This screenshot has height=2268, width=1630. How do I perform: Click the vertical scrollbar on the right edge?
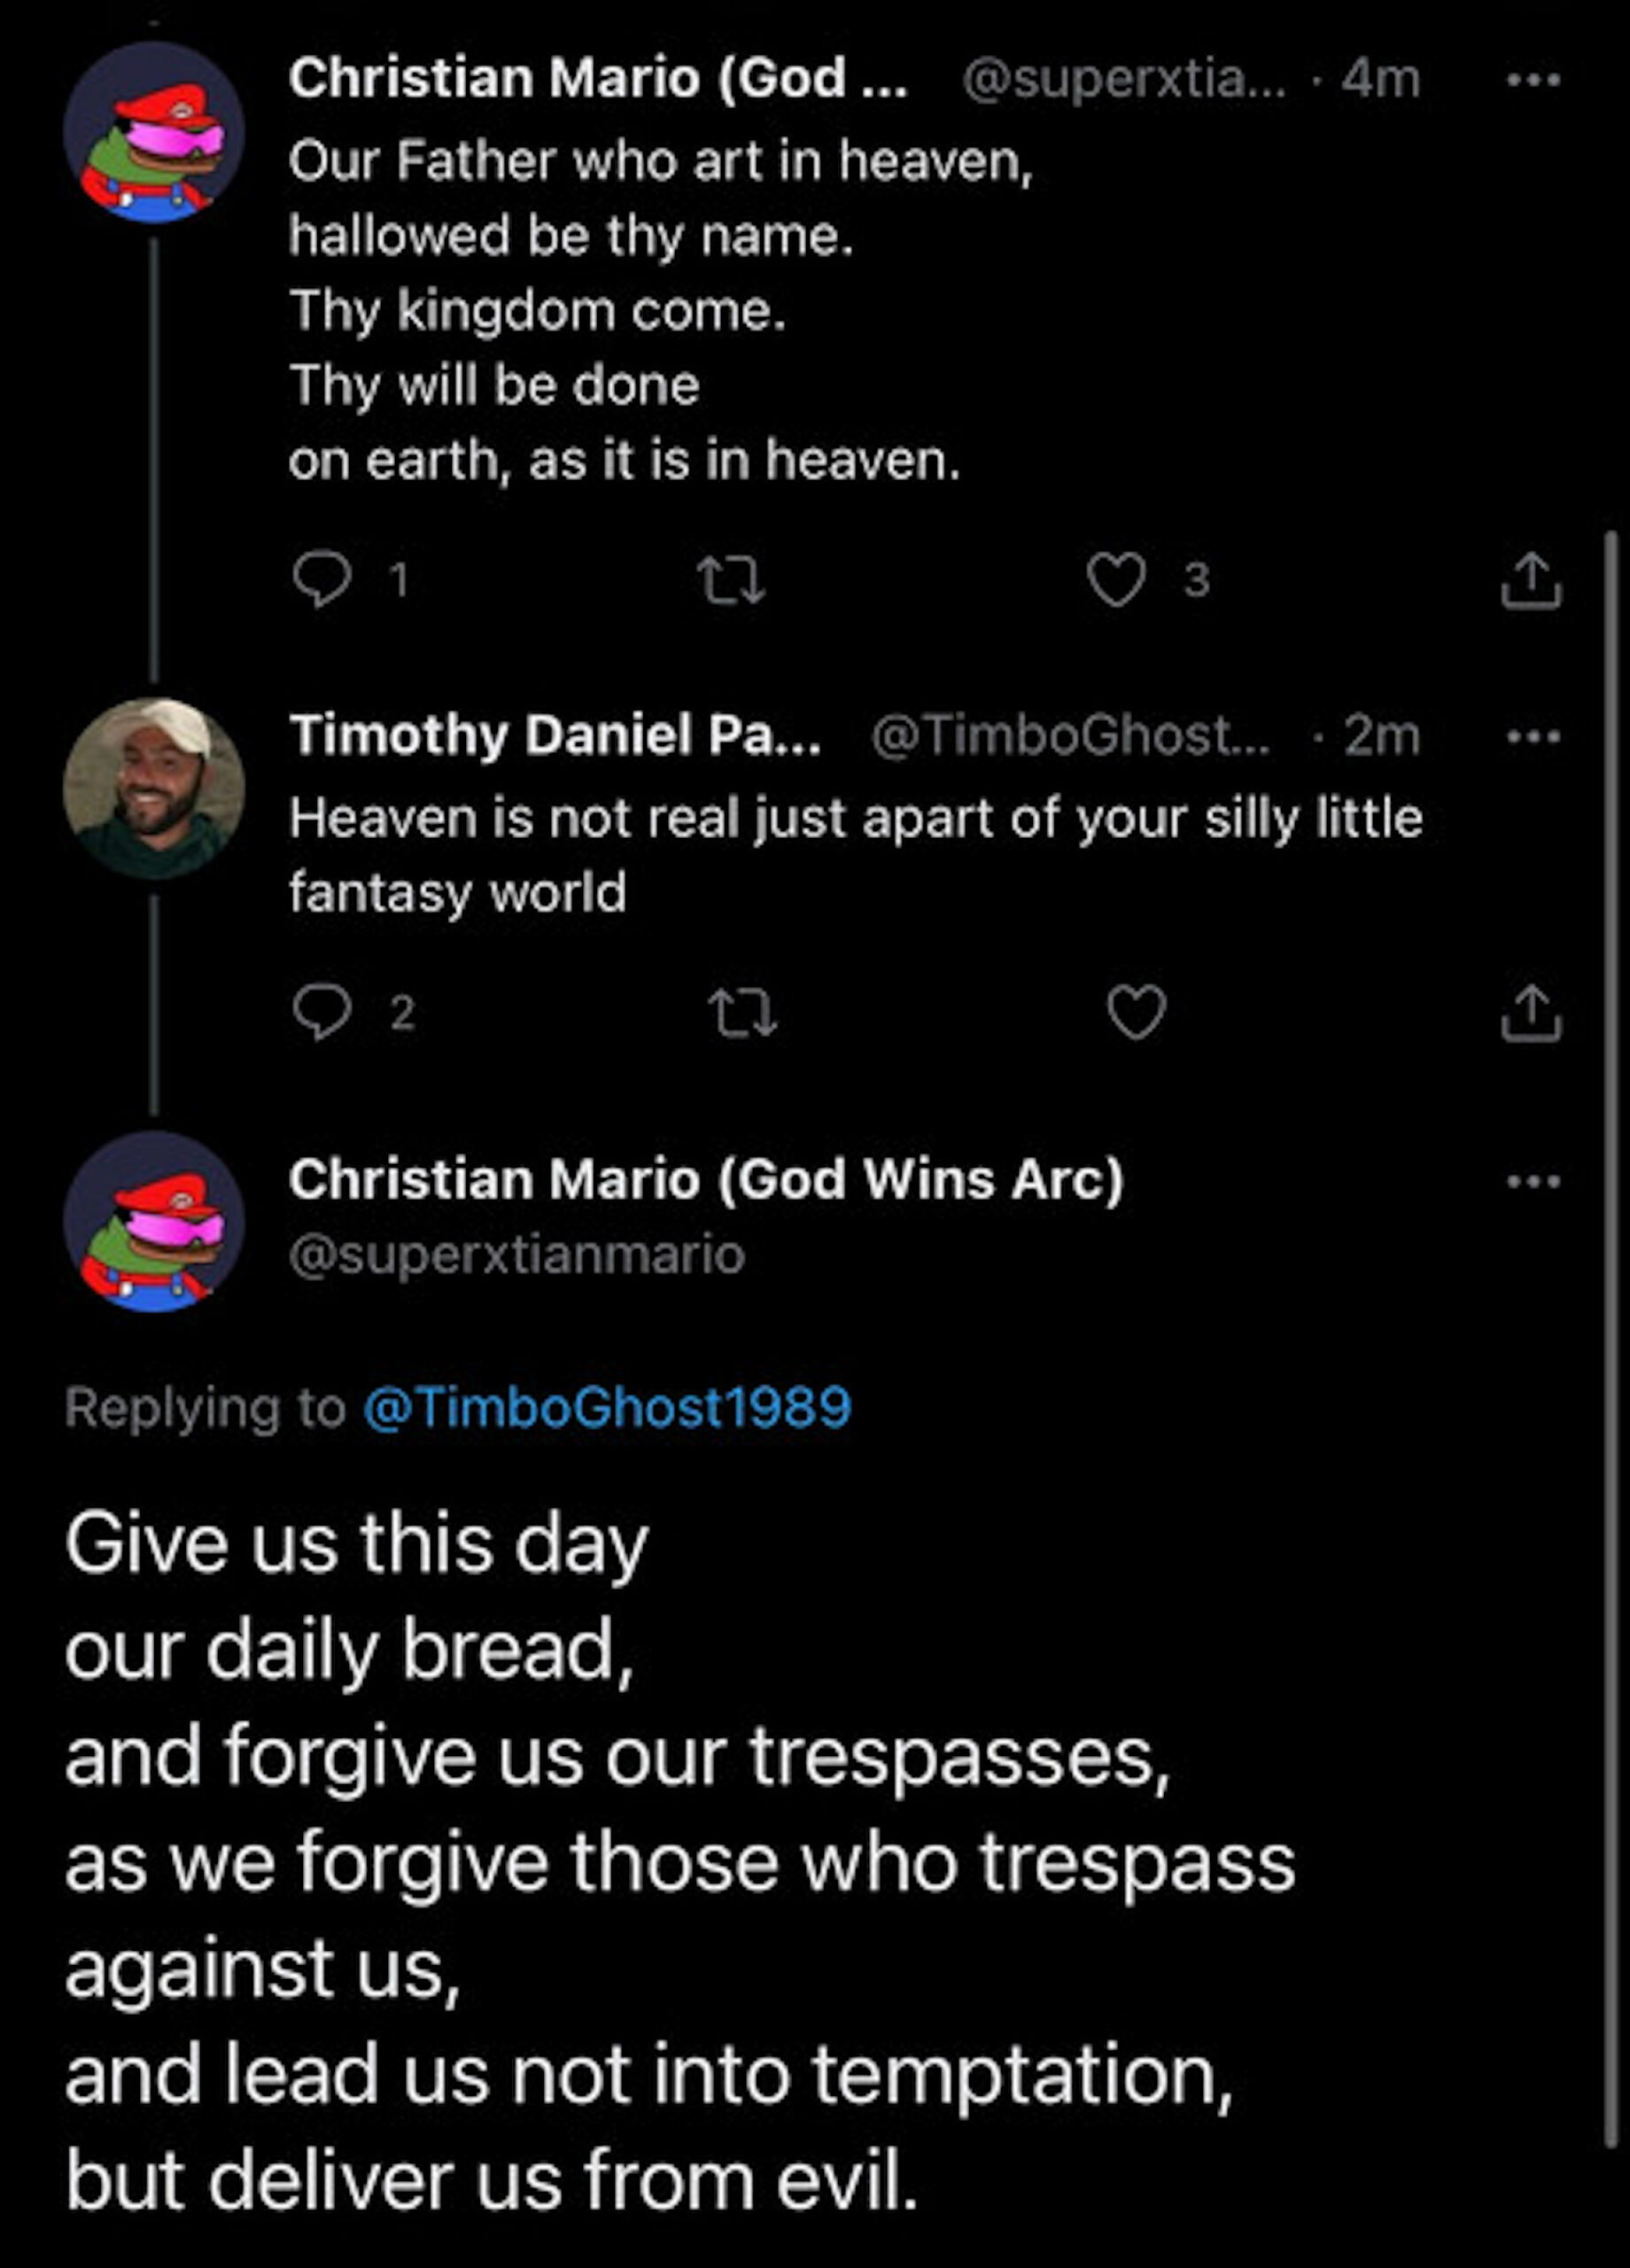(x=1610, y=1300)
